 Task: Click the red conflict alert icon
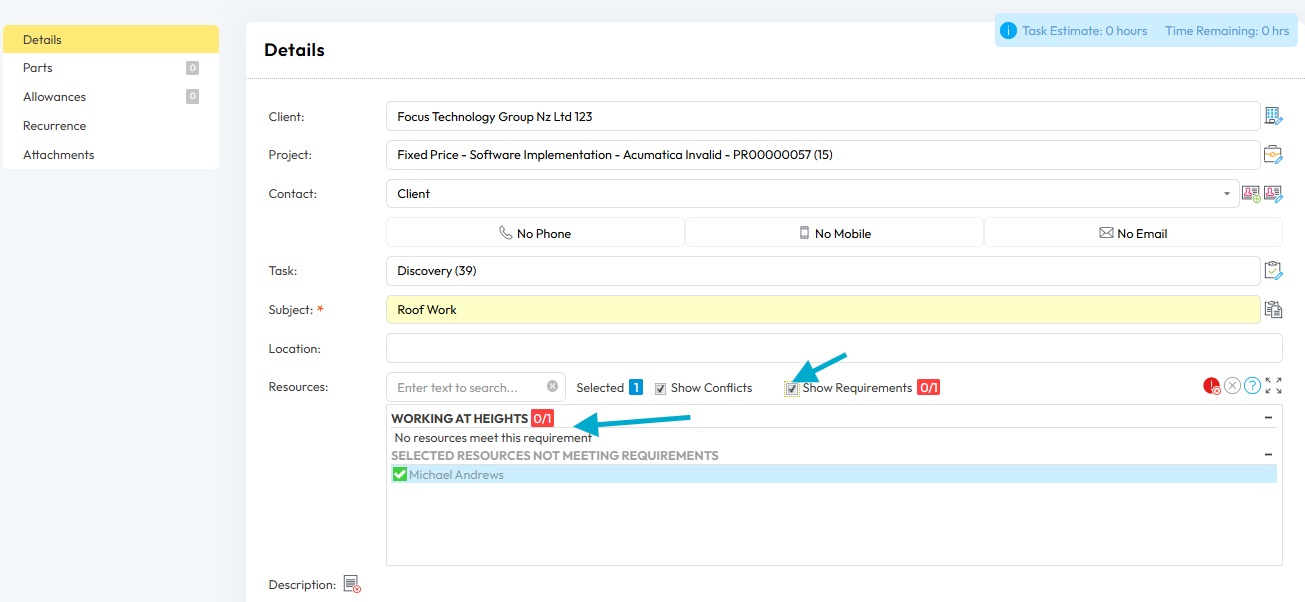click(x=1212, y=386)
